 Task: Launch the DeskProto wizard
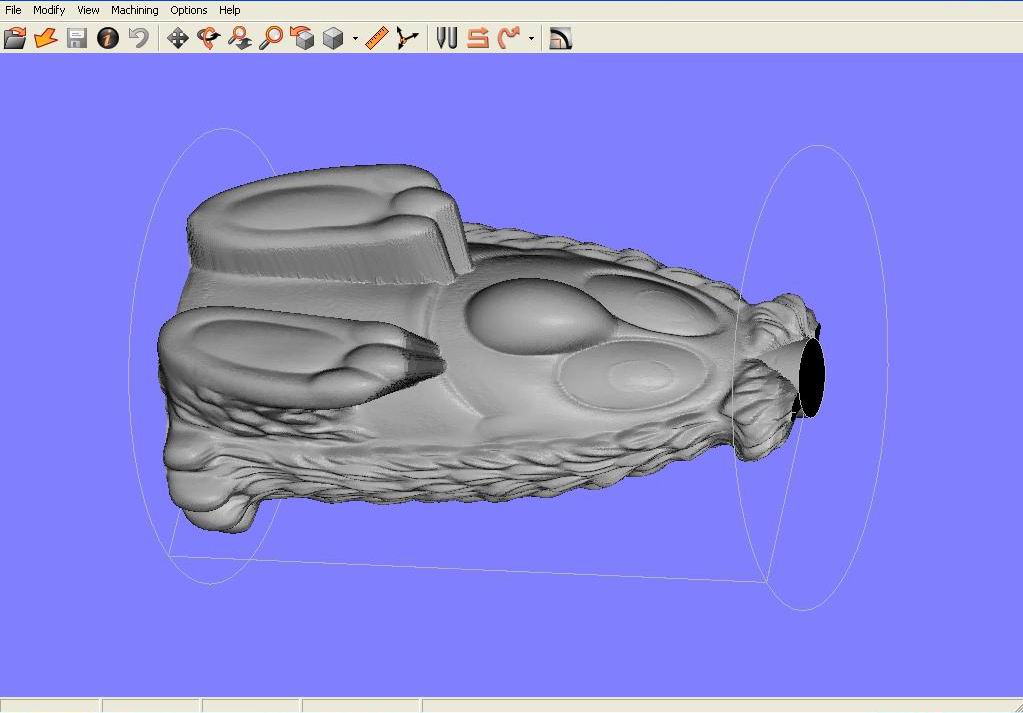(x=44, y=38)
